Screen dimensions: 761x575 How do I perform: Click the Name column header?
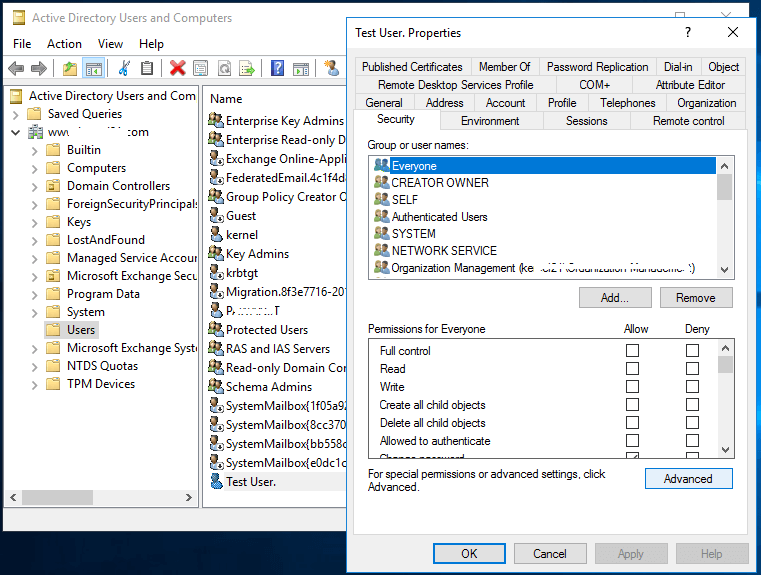pos(226,99)
